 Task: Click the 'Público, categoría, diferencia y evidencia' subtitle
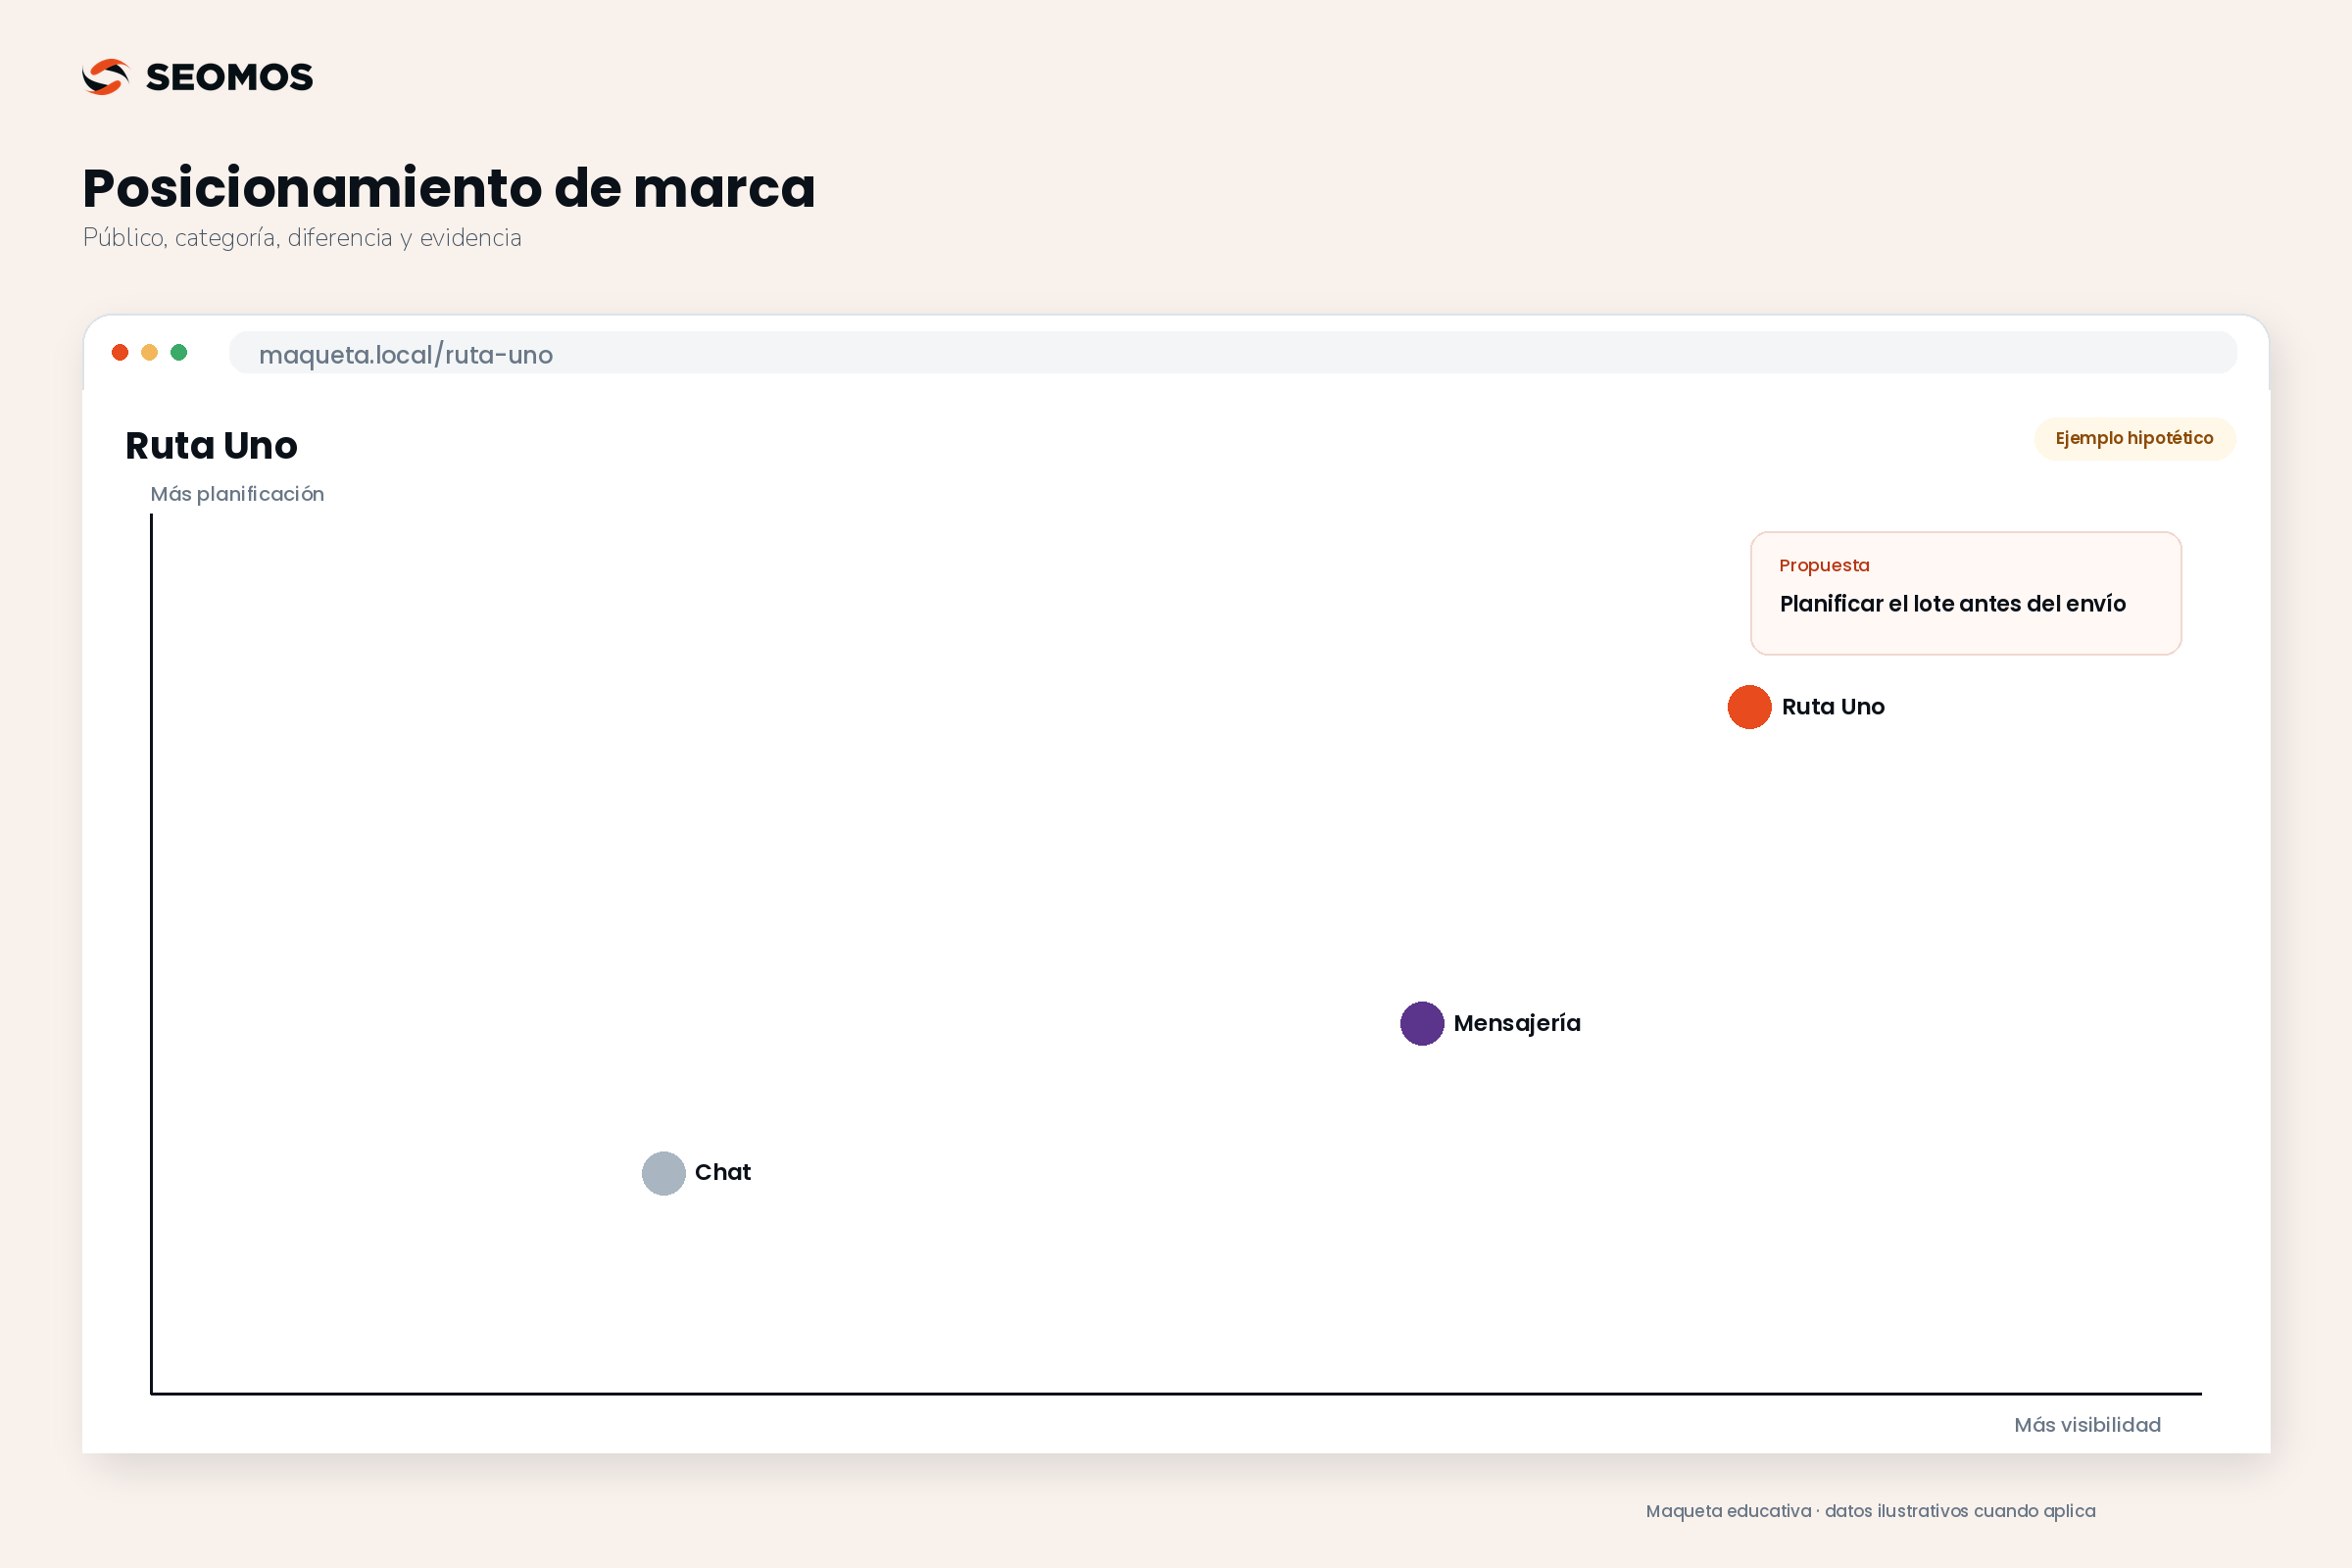(302, 238)
